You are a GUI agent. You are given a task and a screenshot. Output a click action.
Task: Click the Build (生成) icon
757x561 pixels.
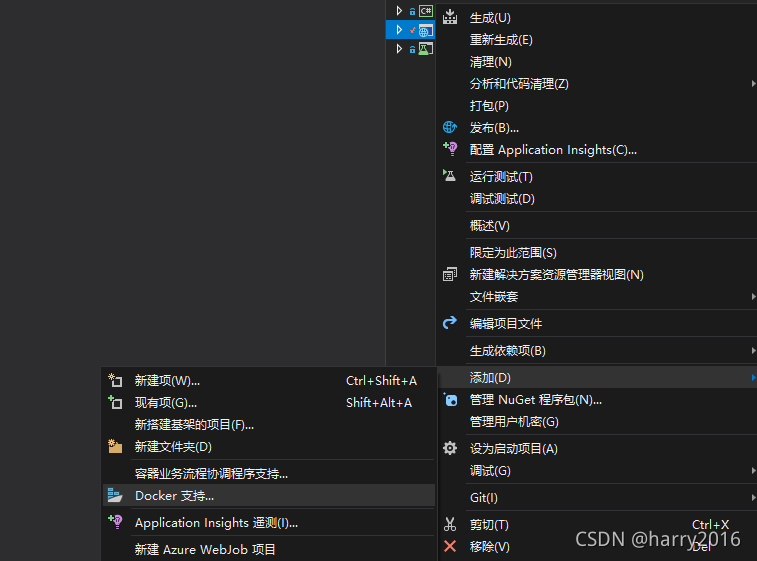450,17
